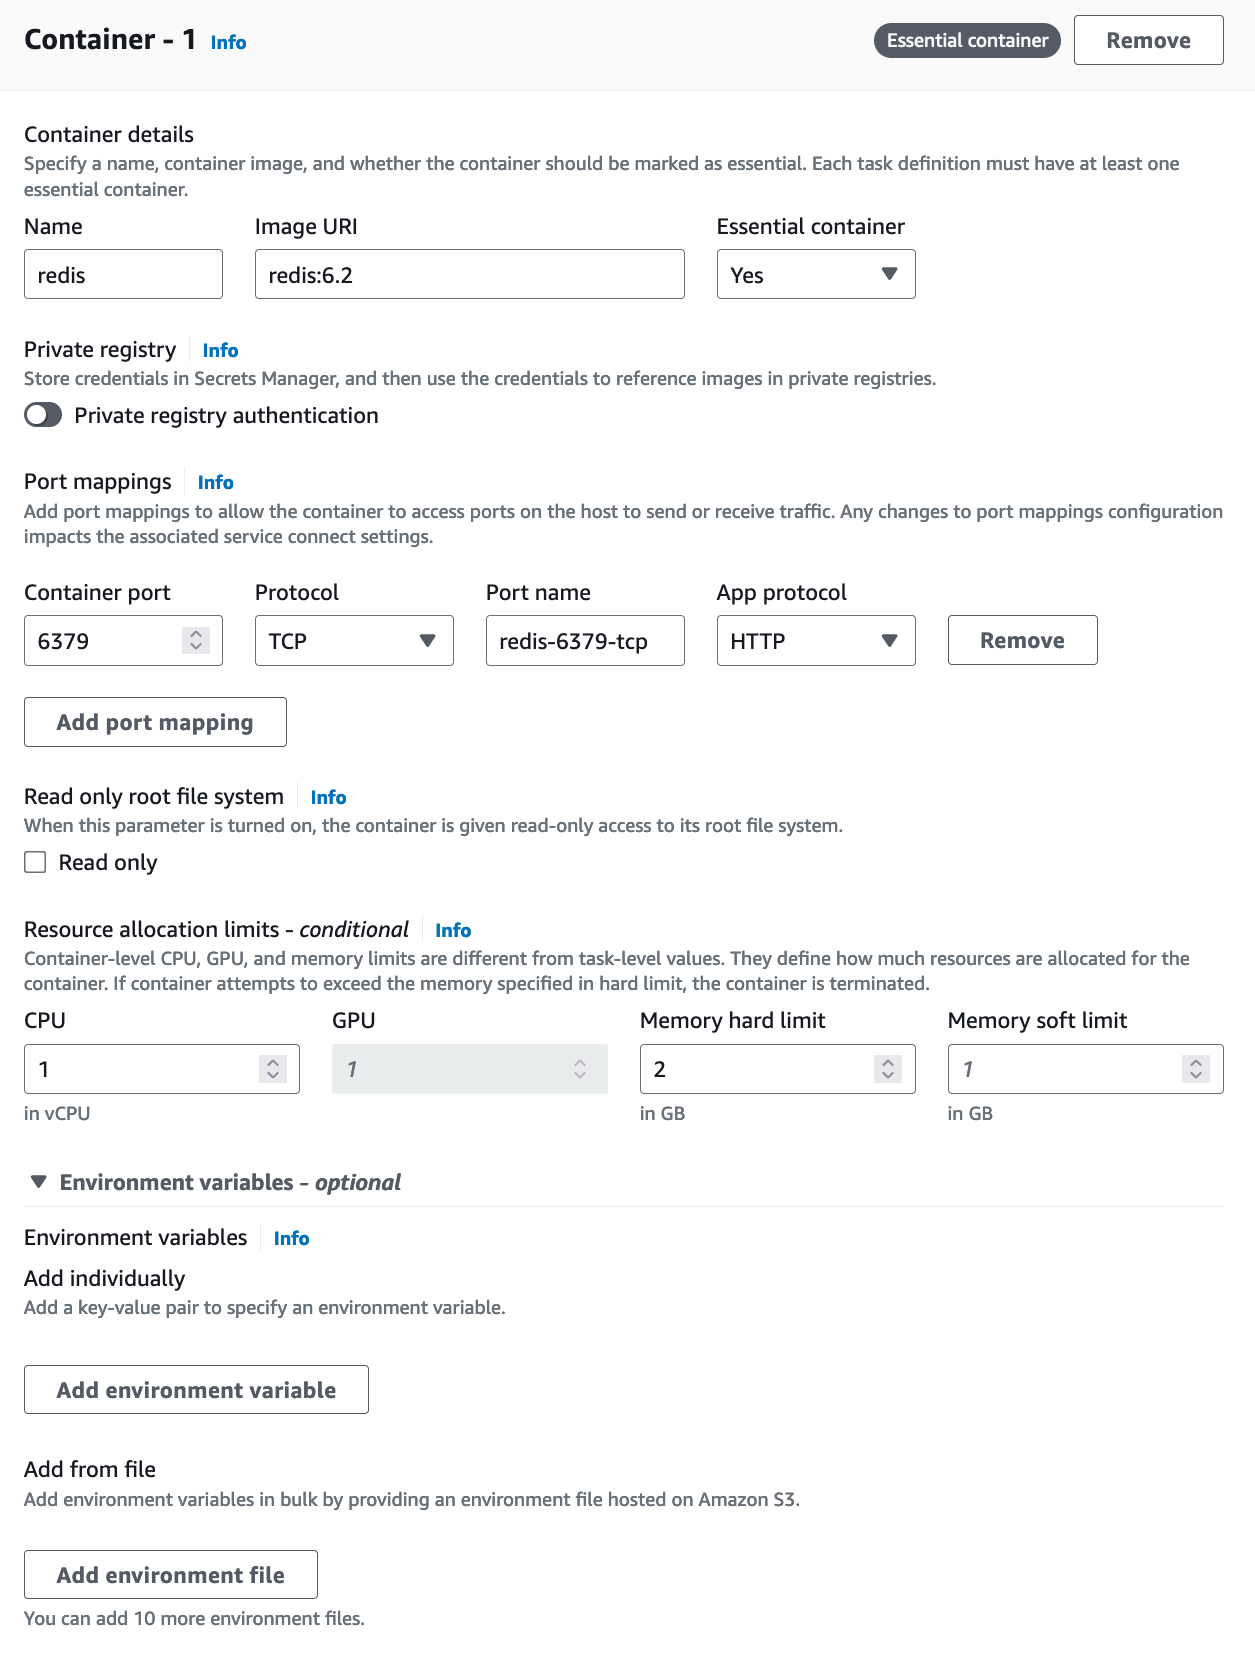Viewport: 1255px width, 1655px height.
Task: Check the Read only checkbox
Action: 36,862
